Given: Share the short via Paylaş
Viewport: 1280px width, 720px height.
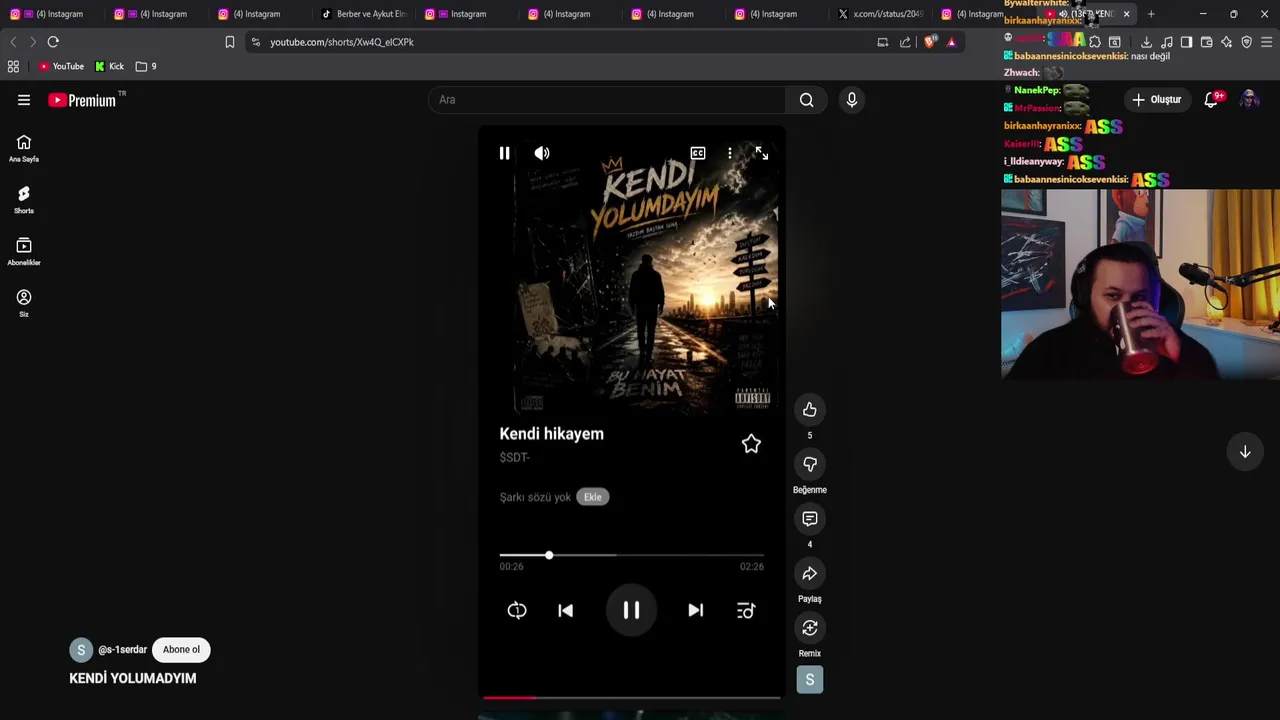Looking at the screenshot, I should coord(810,574).
